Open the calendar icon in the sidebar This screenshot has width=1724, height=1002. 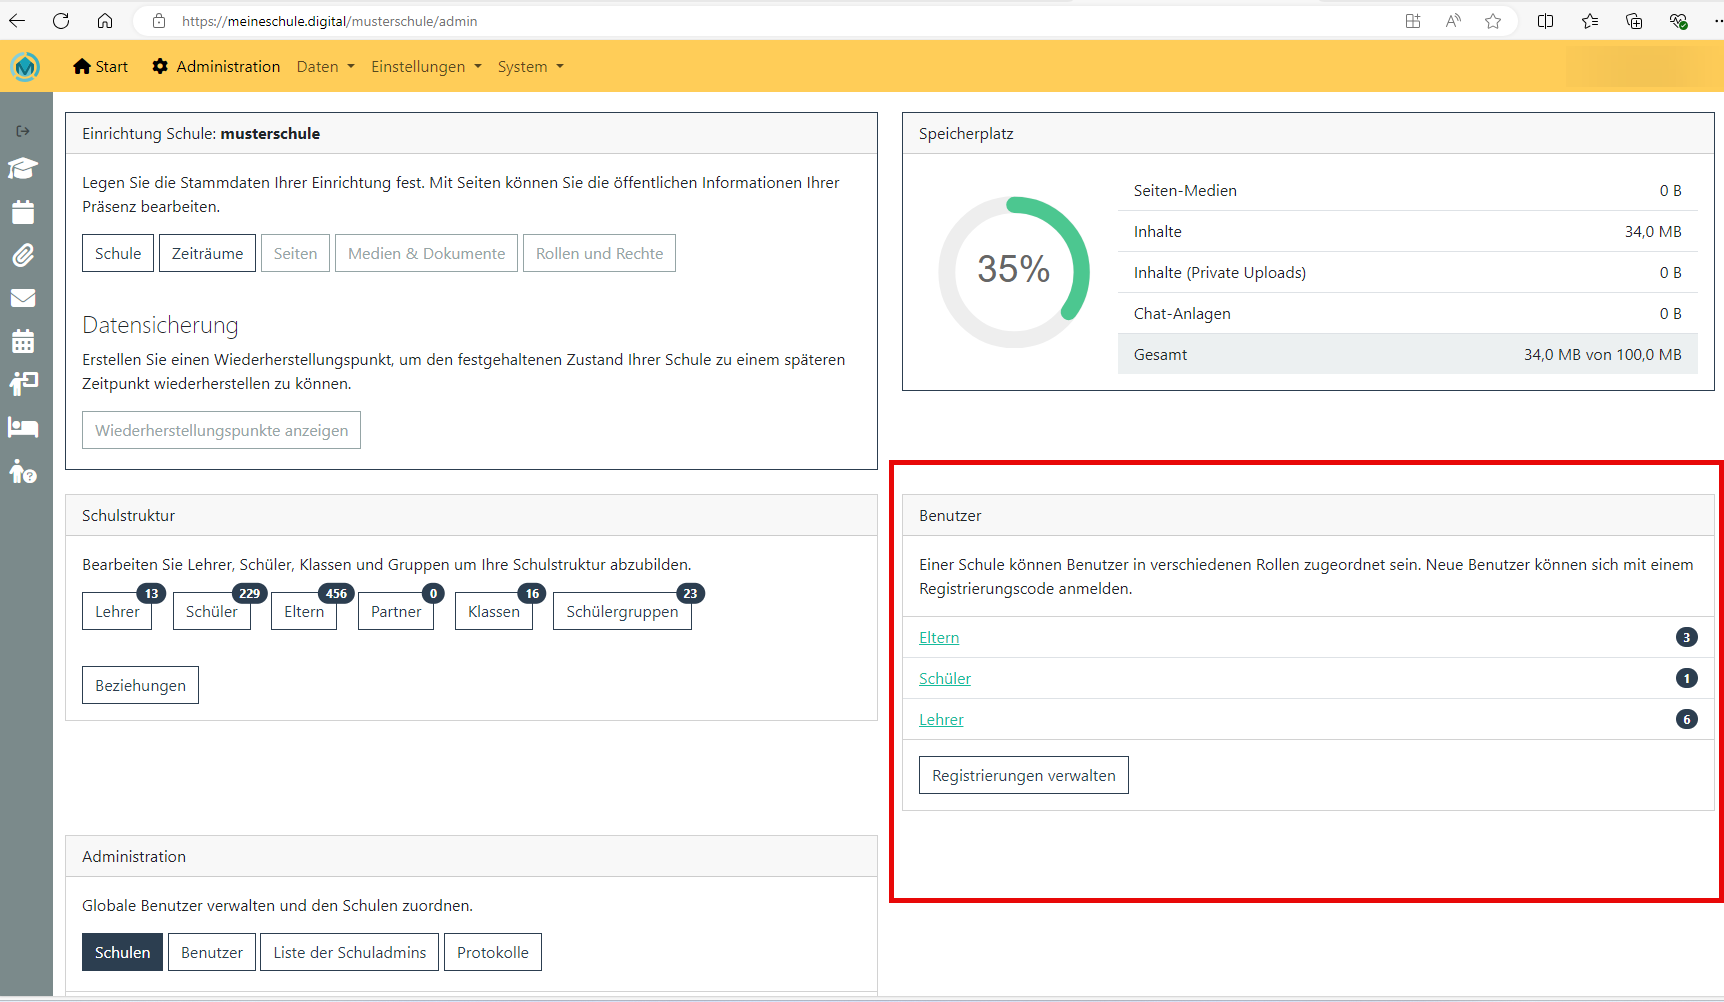(23, 212)
